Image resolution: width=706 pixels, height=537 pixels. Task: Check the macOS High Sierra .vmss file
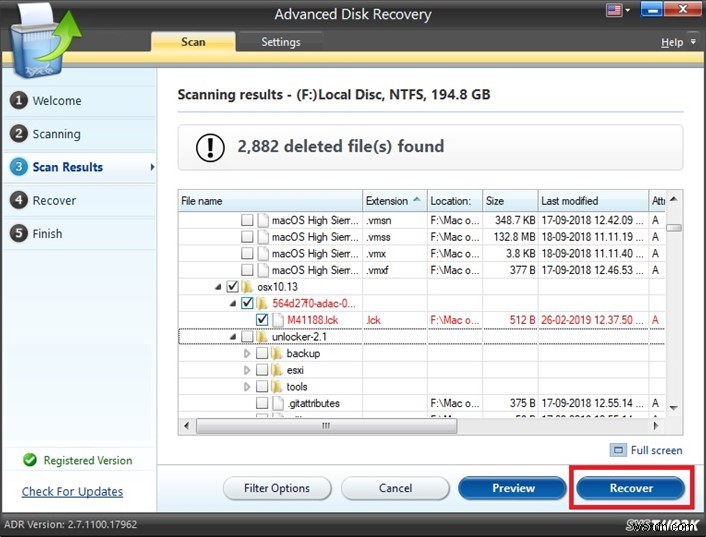pos(247,237)
